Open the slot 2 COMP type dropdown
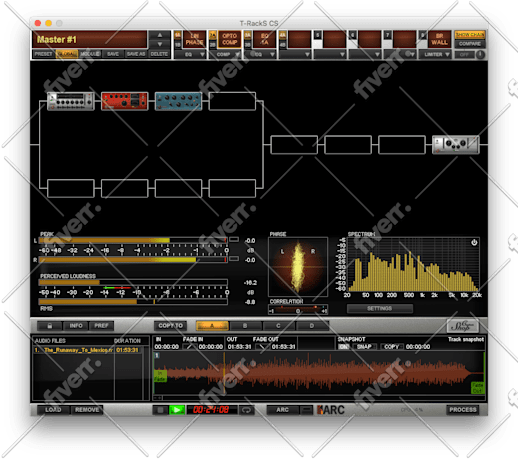This screenshot has height=459, width=518. pos(225,54)
